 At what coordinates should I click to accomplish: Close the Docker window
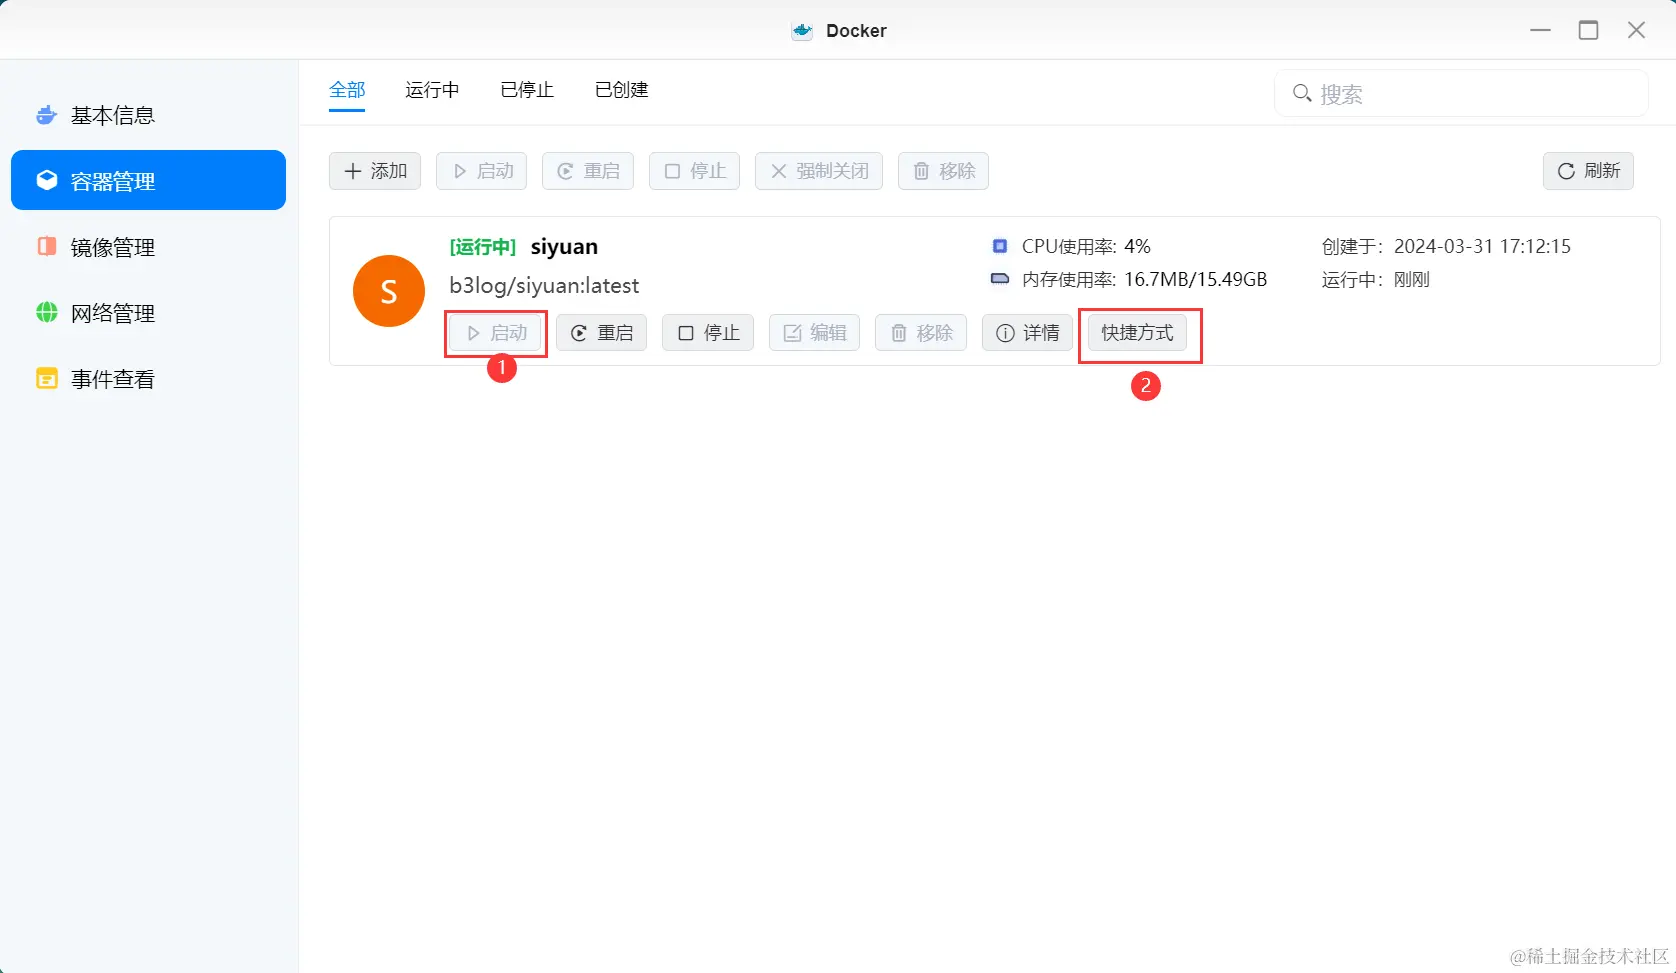1636,30
